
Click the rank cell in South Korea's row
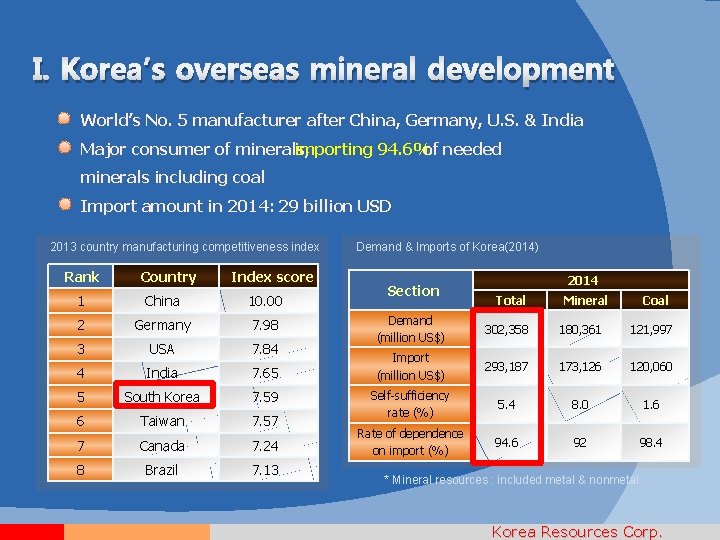(x=81, y=397)
